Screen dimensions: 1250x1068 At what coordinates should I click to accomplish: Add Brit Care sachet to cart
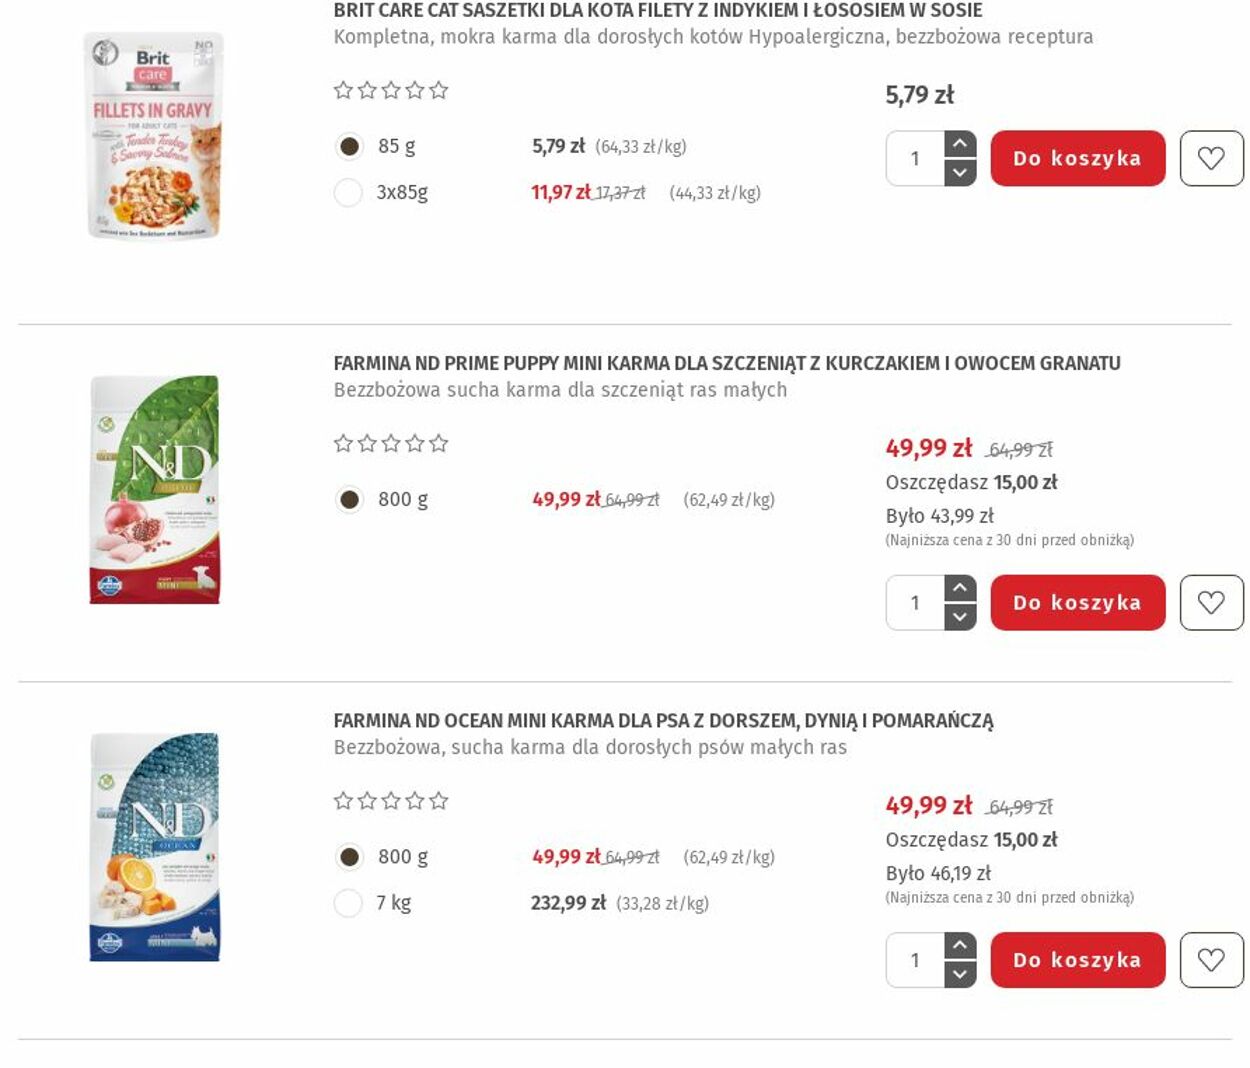(1077, 158)
